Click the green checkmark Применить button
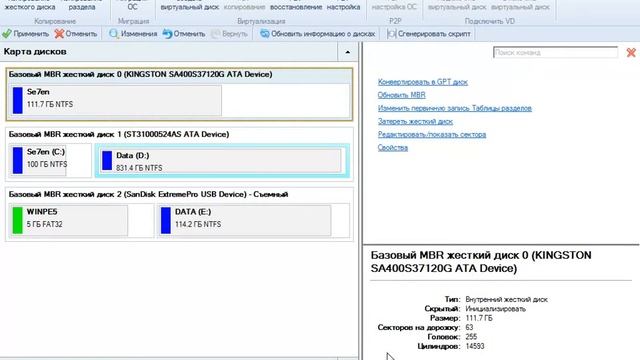Image resolution: width=640 pixels, height=360 pixels. [x=25, y=34]
